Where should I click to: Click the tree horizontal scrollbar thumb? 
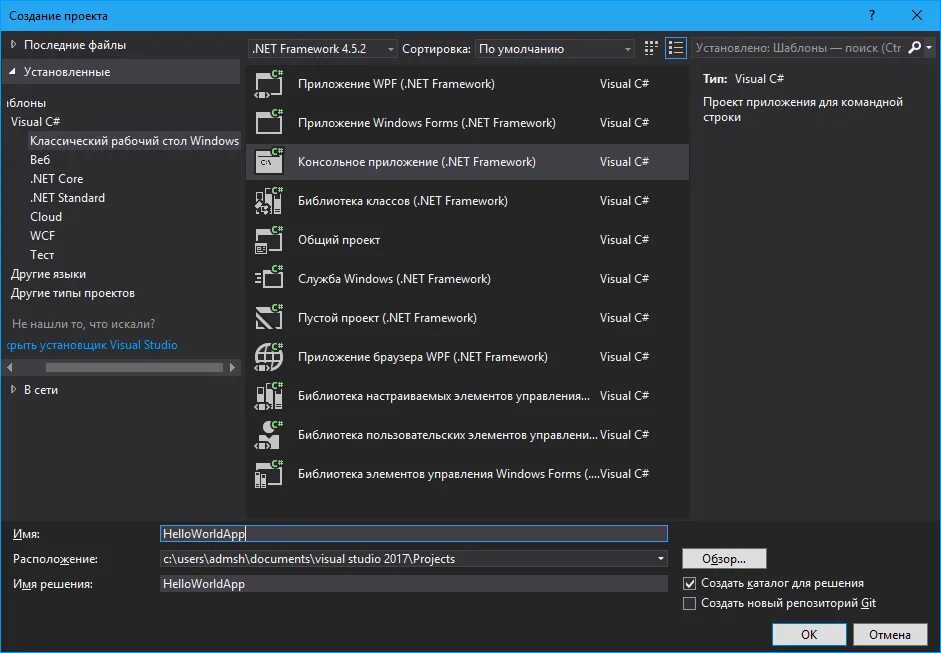[x=134, y=367]
